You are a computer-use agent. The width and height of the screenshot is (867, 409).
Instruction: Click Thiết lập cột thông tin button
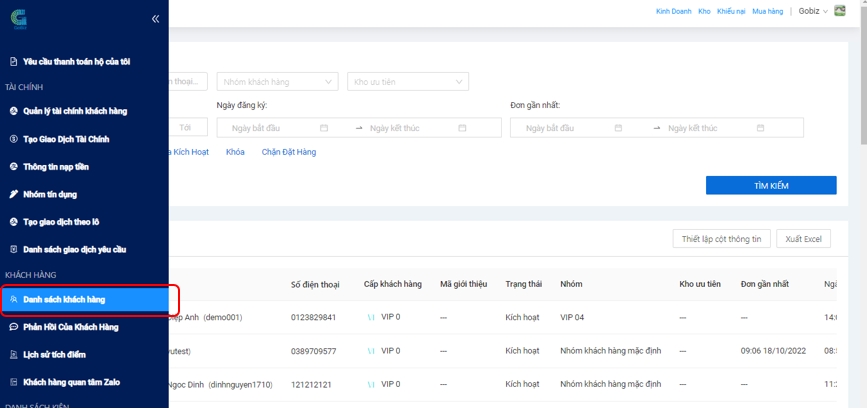click(x=721, y=239)
